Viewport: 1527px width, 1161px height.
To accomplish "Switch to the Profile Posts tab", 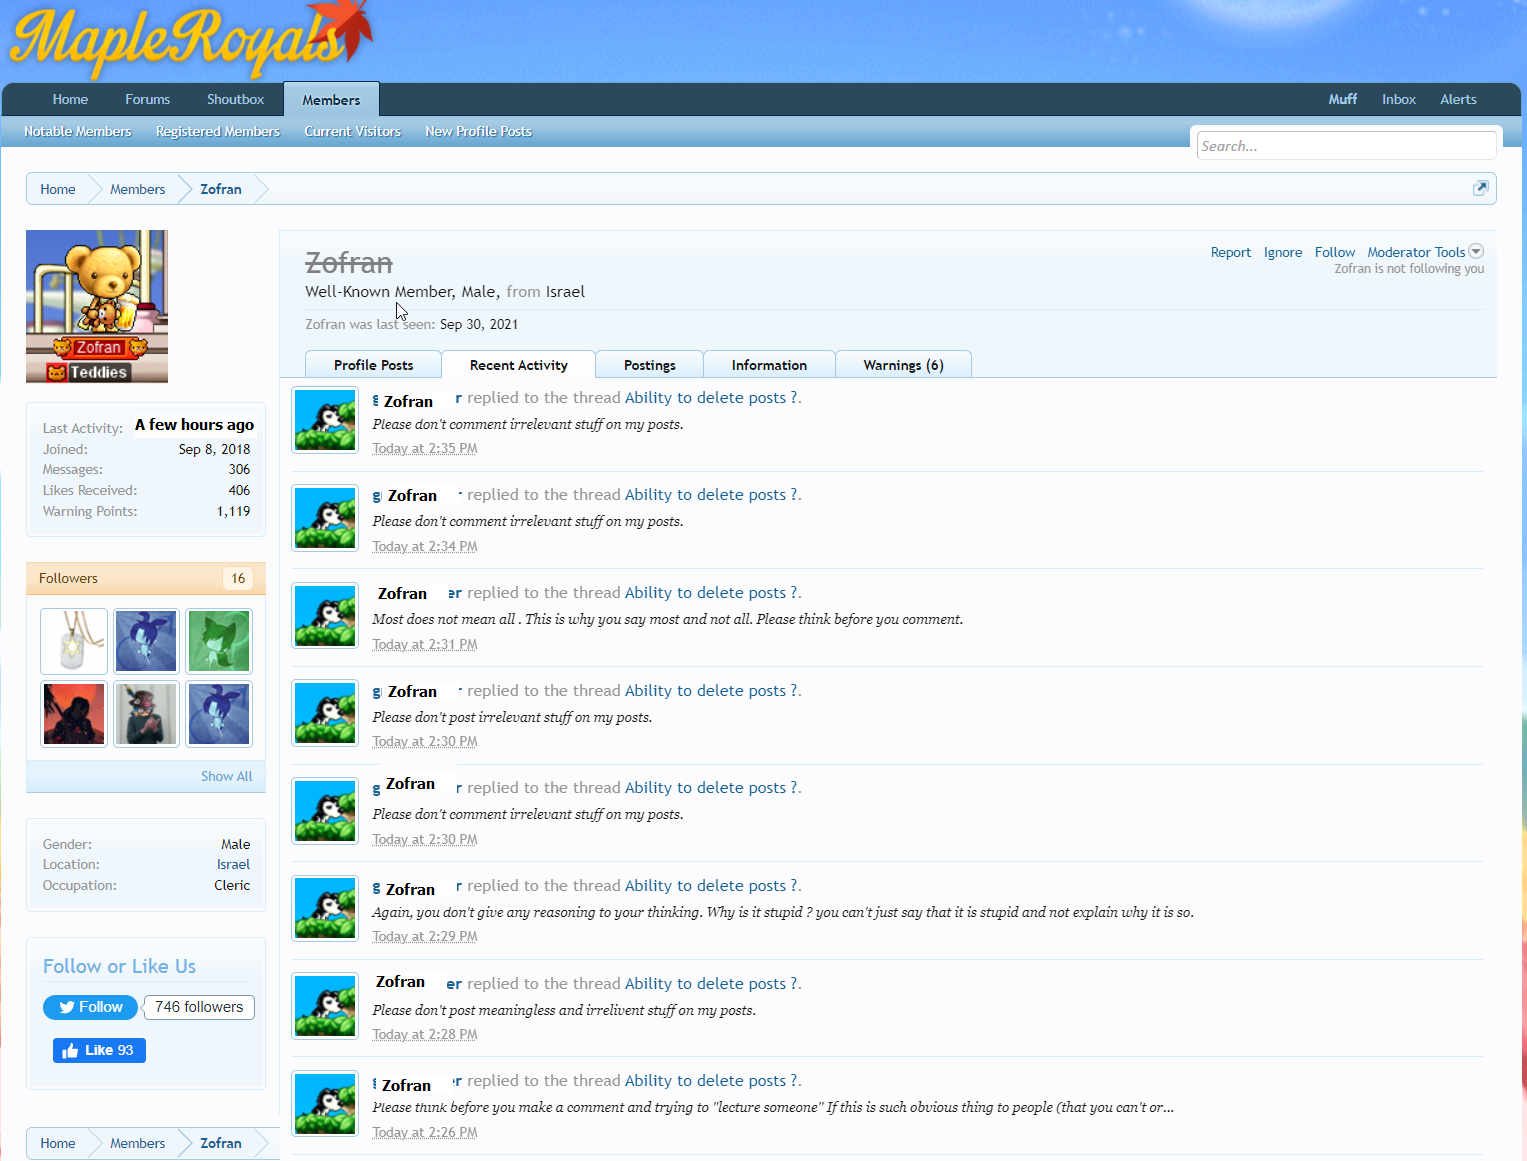I will coord(373,365).
